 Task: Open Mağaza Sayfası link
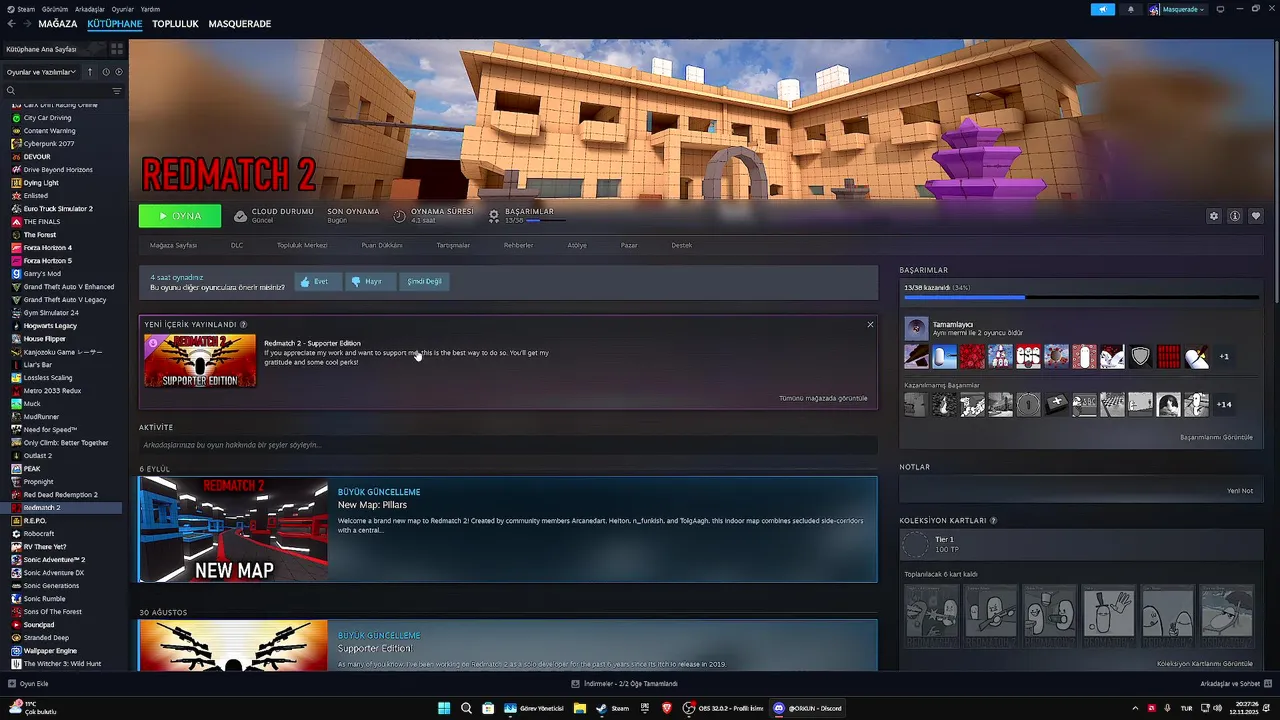173,245
